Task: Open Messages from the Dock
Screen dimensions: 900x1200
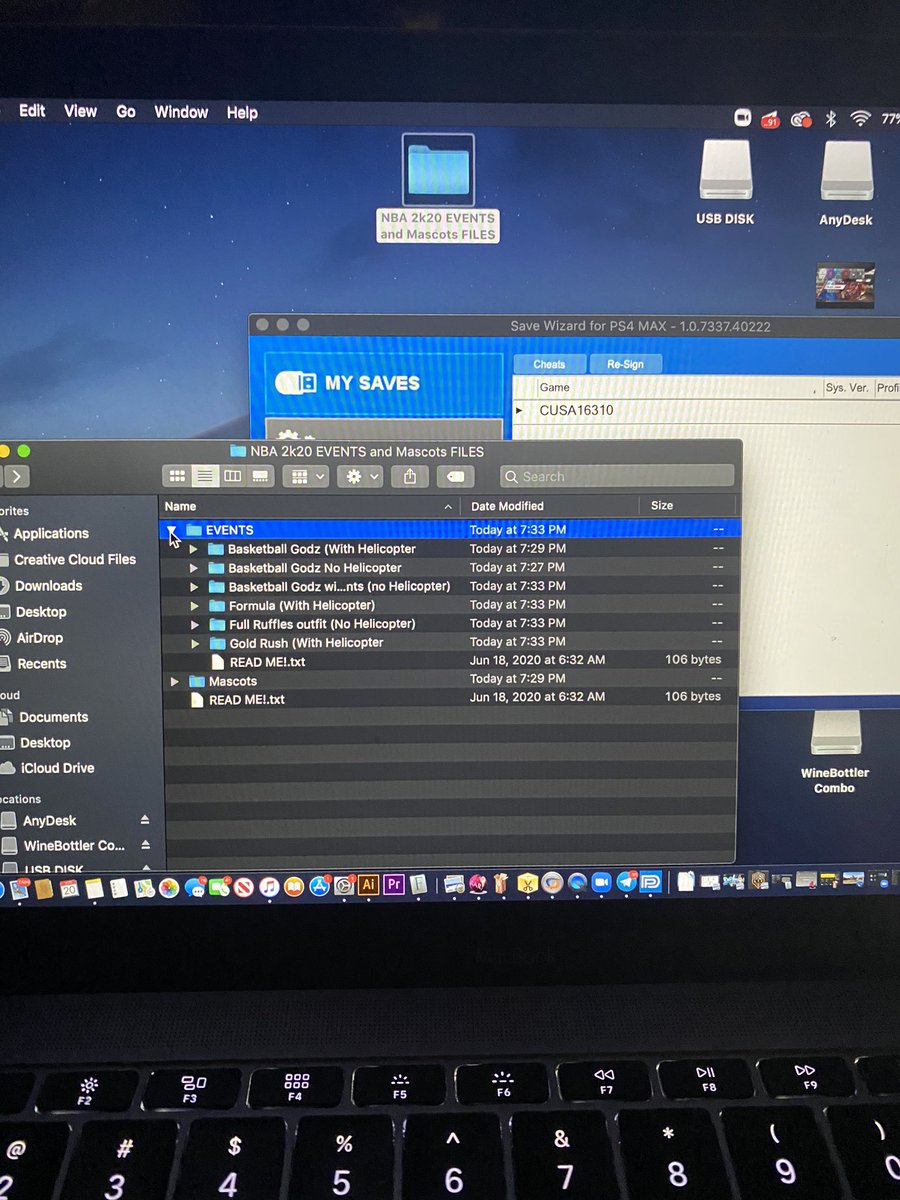Action: coord(195,887)
